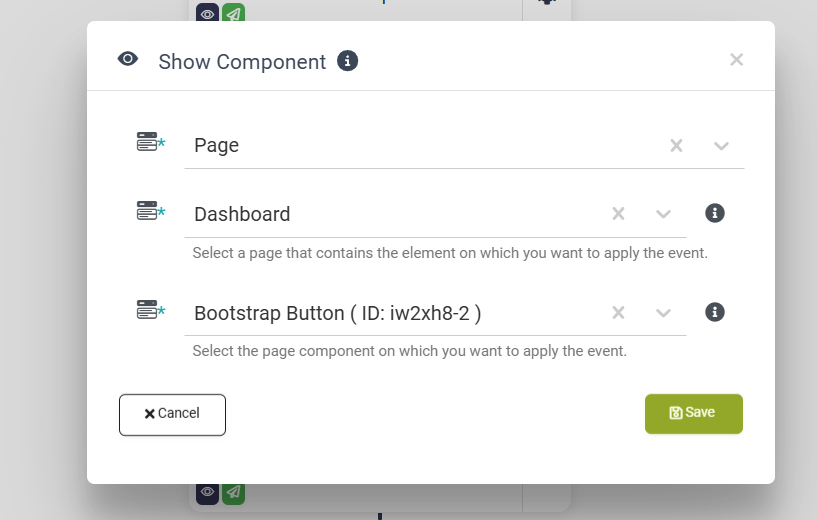
Task: Click the green paper plane icon below dialog
Action: click(x=233, y=492)
